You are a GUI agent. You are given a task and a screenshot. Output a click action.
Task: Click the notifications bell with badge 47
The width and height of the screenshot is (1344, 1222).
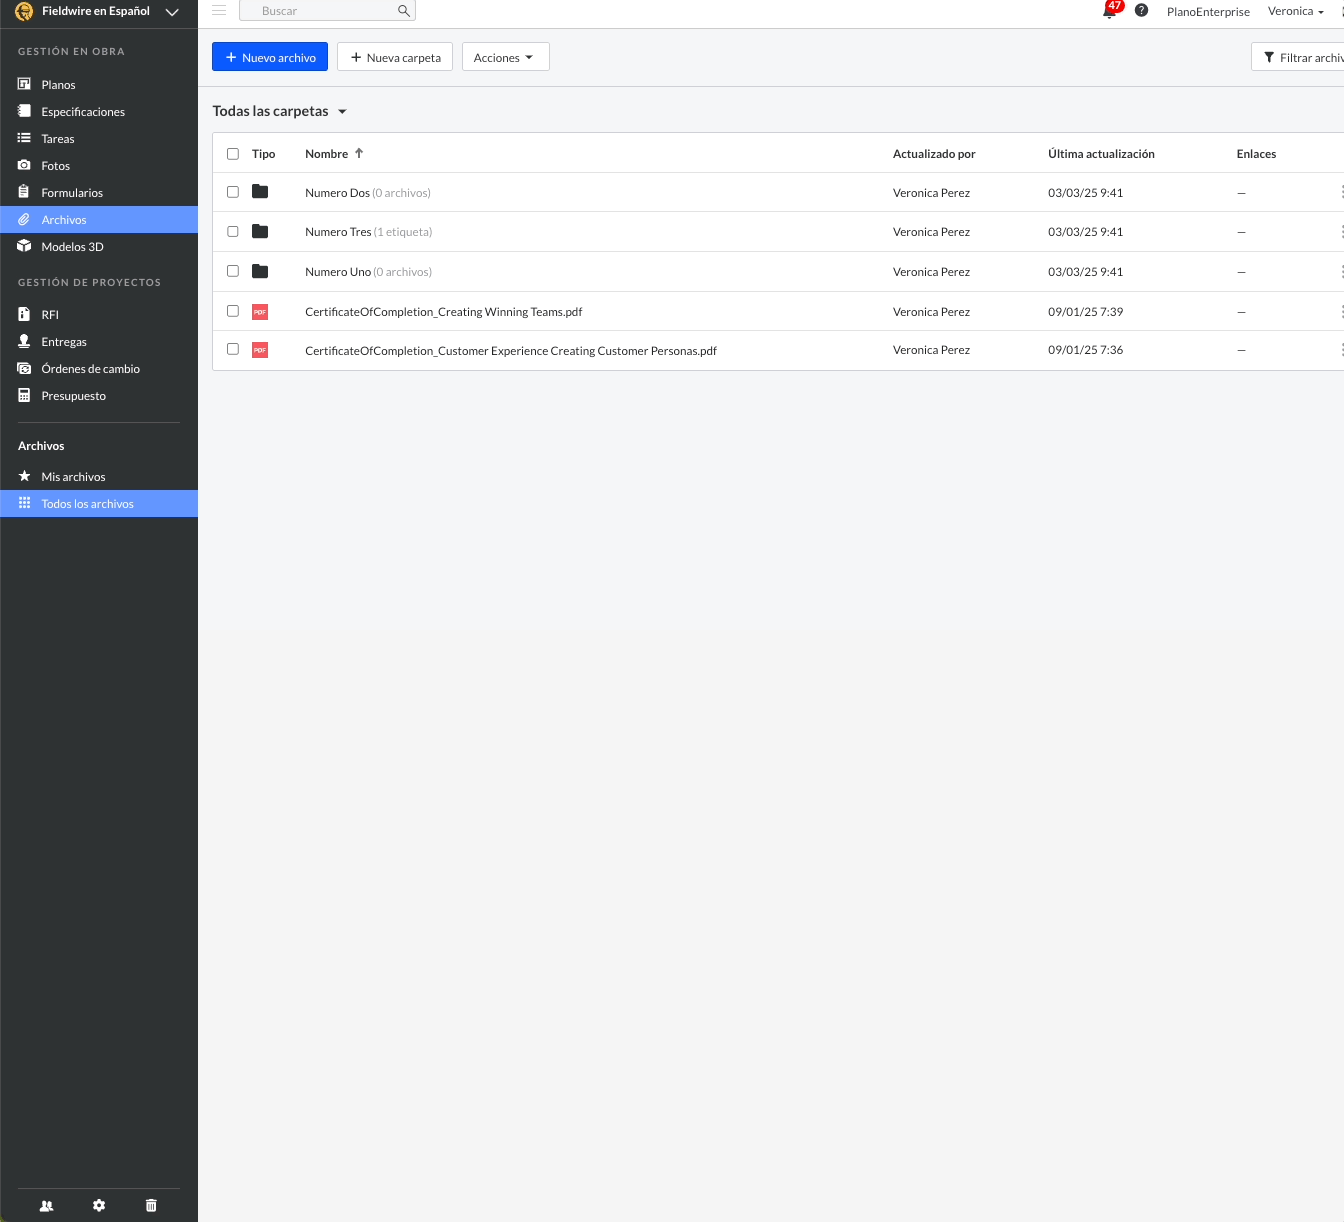(1110, 10)
